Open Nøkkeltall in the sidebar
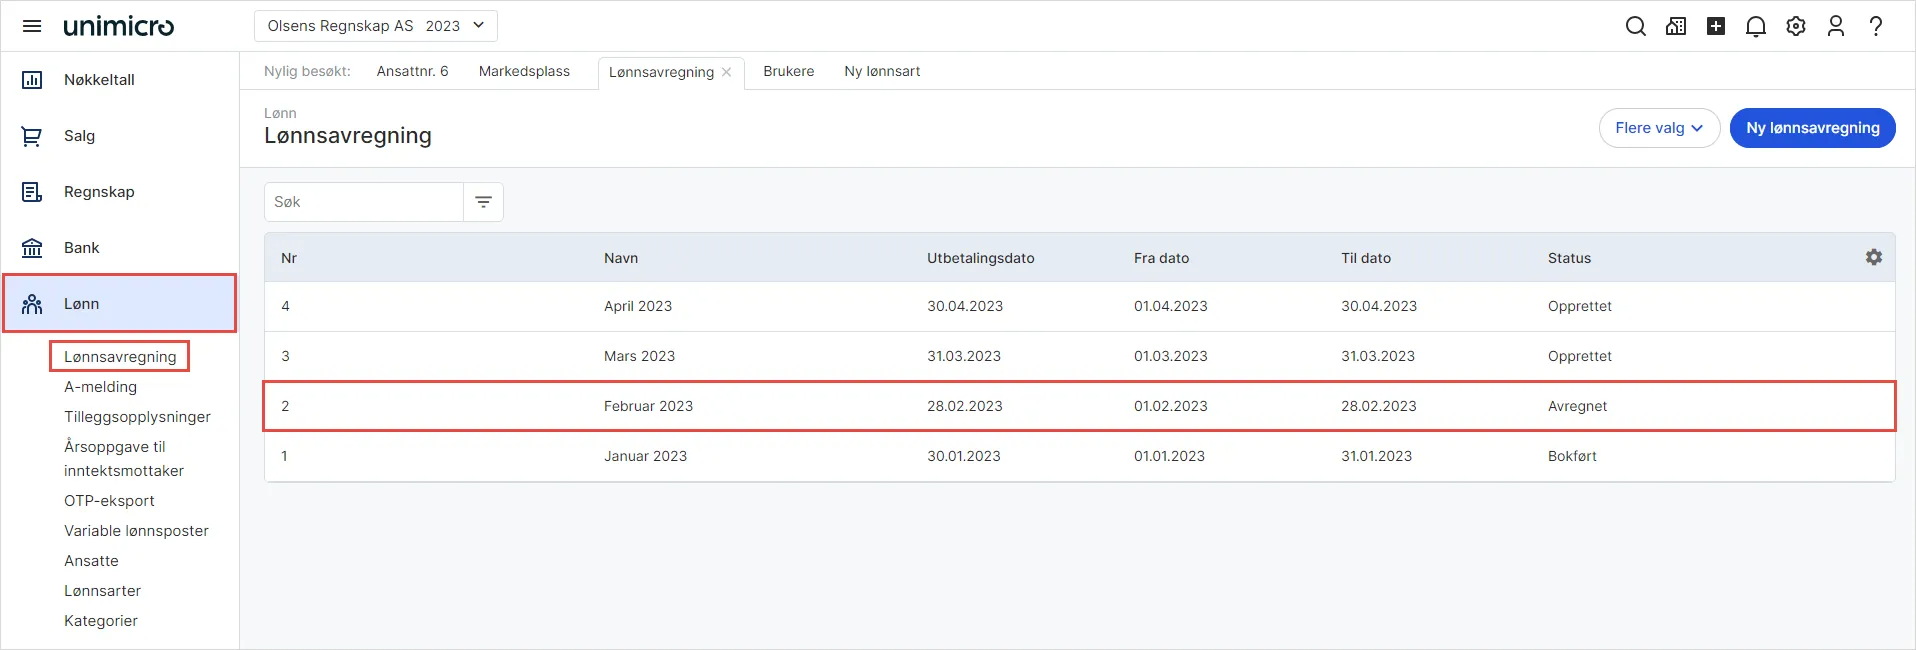 99,80
